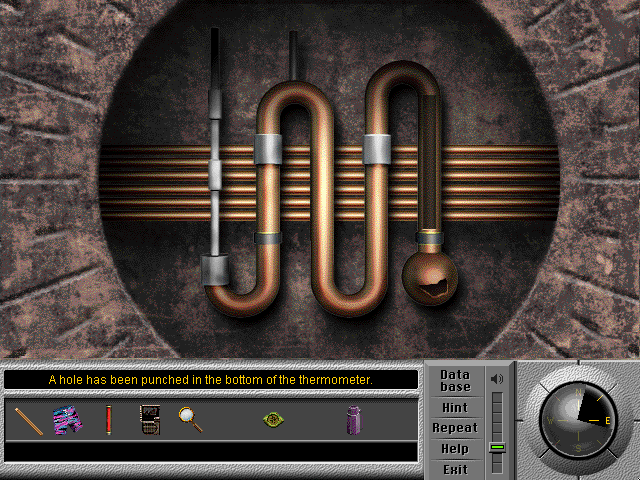640x480 pixels.
Task: Click the Repeat button
Action: pyautogui.click(x=455, y=428)
